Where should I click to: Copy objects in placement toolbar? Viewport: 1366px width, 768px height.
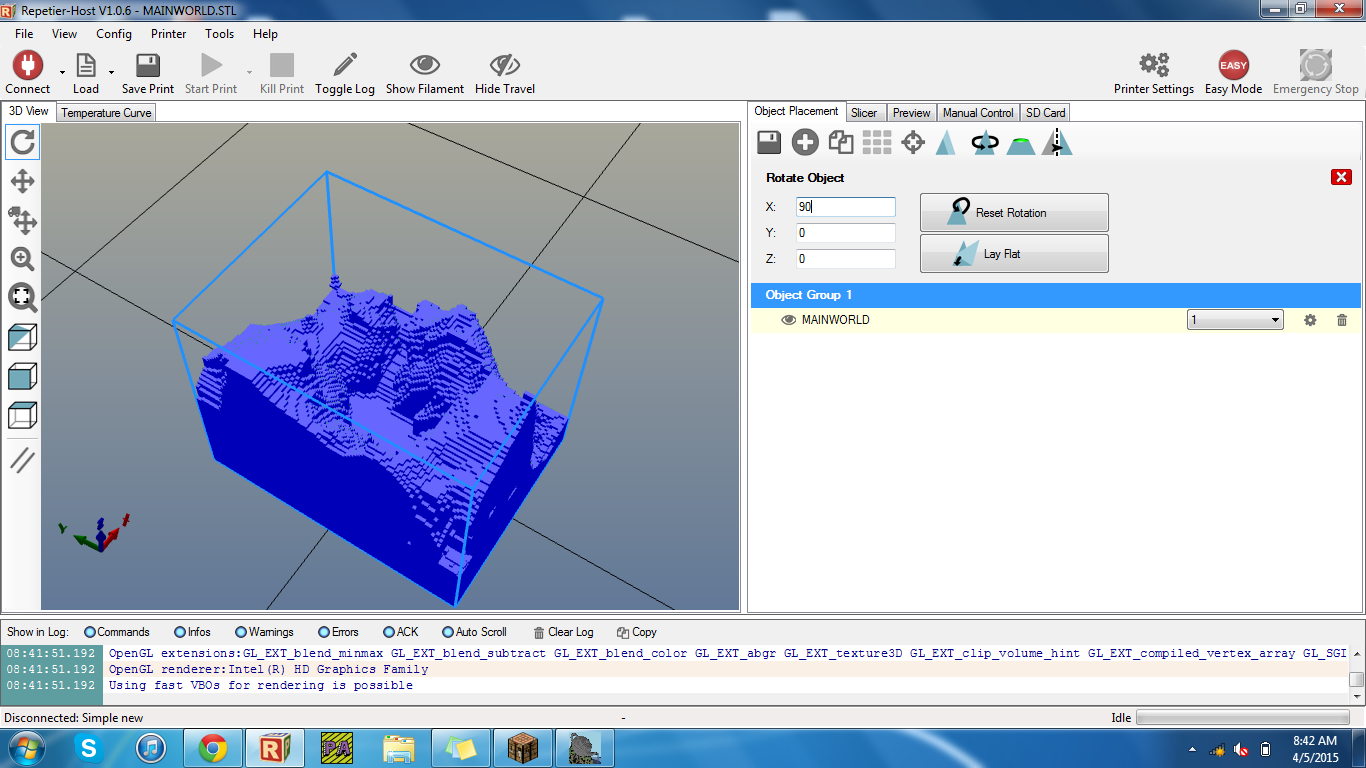[x=841, y=142]
